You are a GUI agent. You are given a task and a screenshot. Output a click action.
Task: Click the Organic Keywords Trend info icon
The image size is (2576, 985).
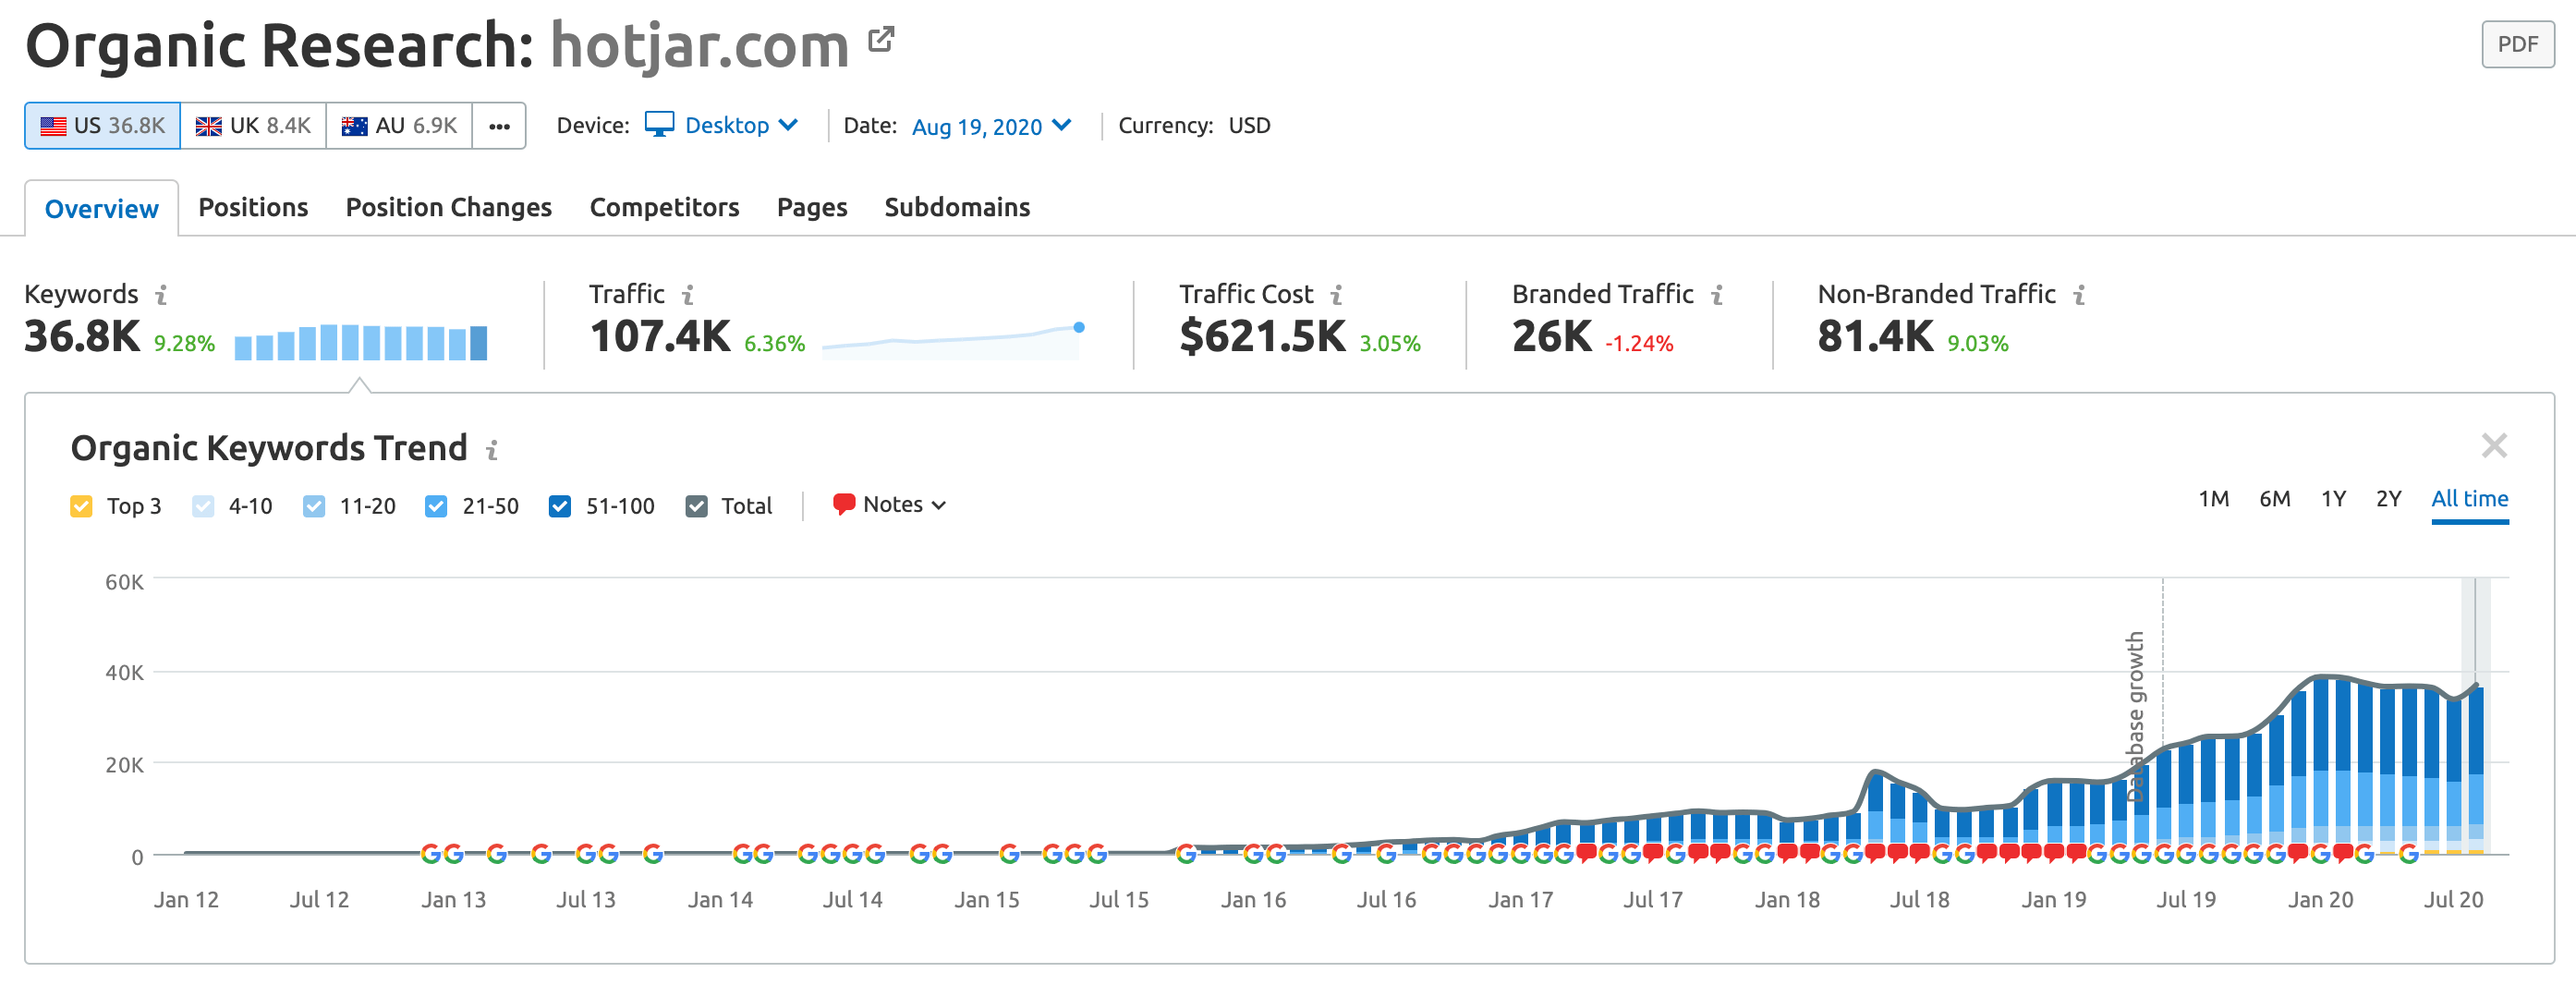tap(492, 450)
